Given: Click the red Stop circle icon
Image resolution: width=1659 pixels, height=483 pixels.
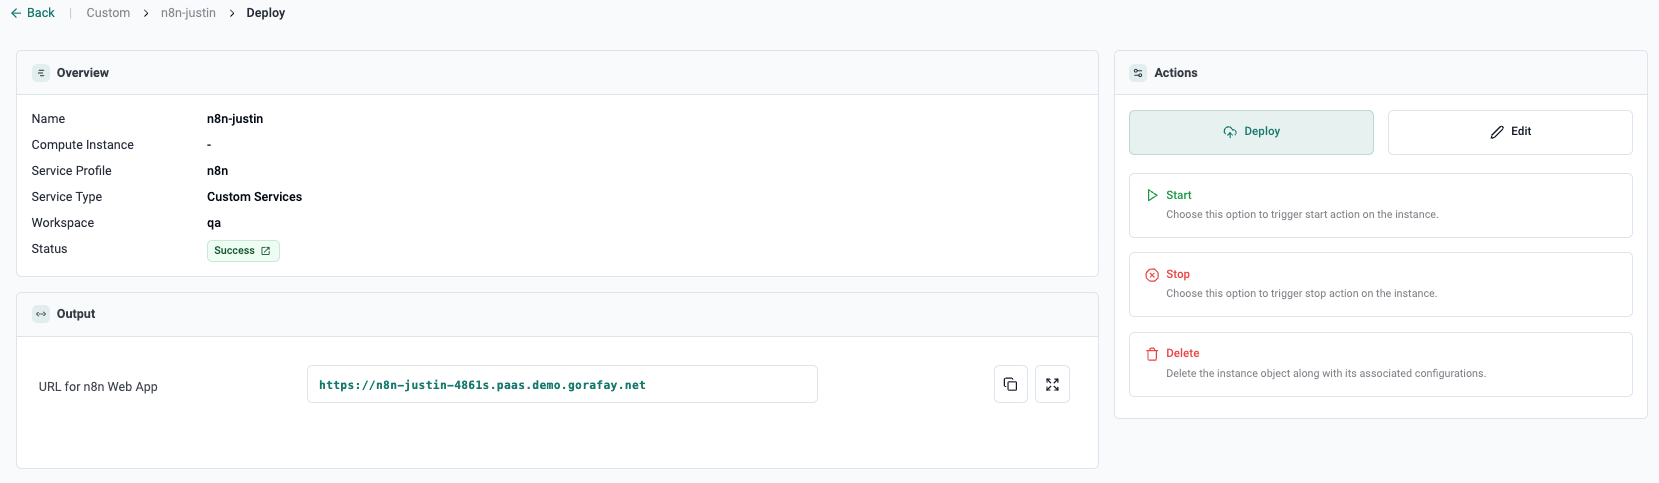Looking at the screenshot, I should [x=1152, y=275].
